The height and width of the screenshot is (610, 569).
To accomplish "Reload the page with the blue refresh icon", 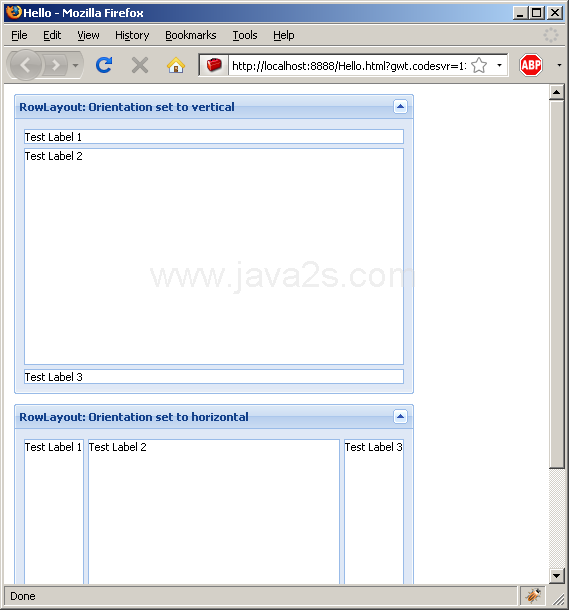I will coord(104,65).
